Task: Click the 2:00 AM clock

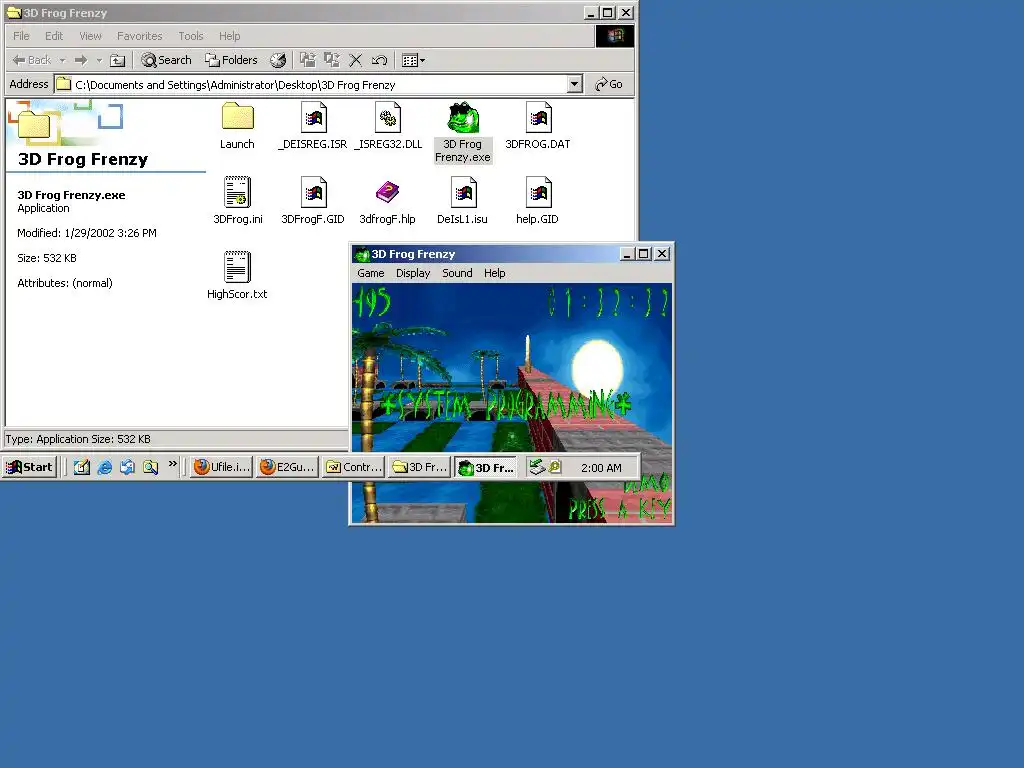Action: [x=601, y=468]
